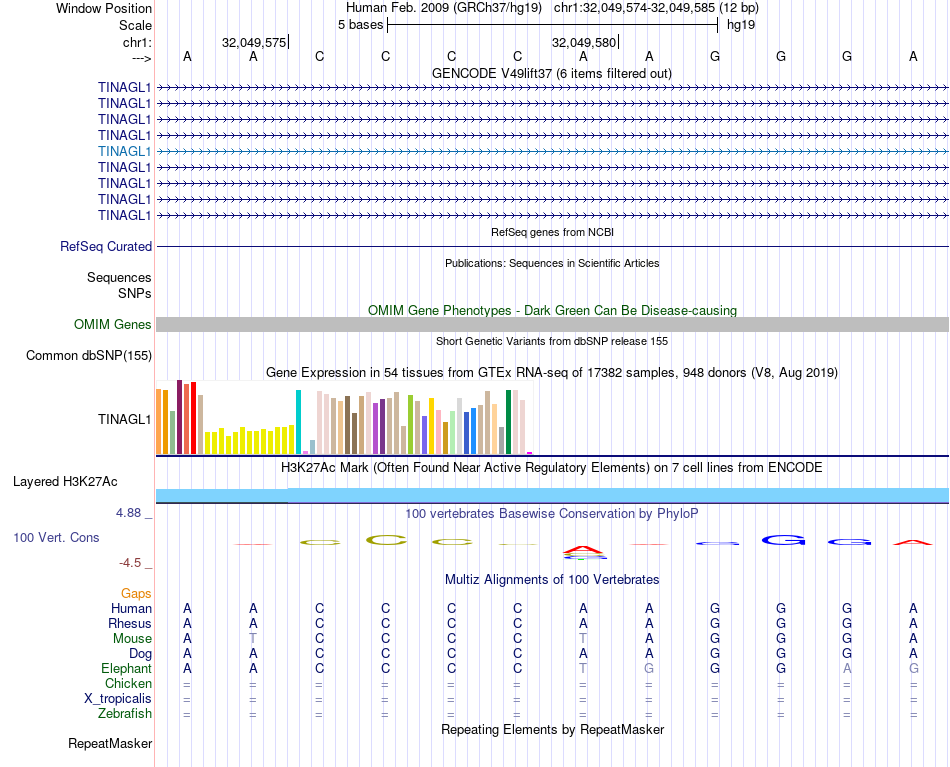
Task: Click the Multiz Alignments of 100 Vertebrates title
Action: pyautogui.click(x=551, y=580)
